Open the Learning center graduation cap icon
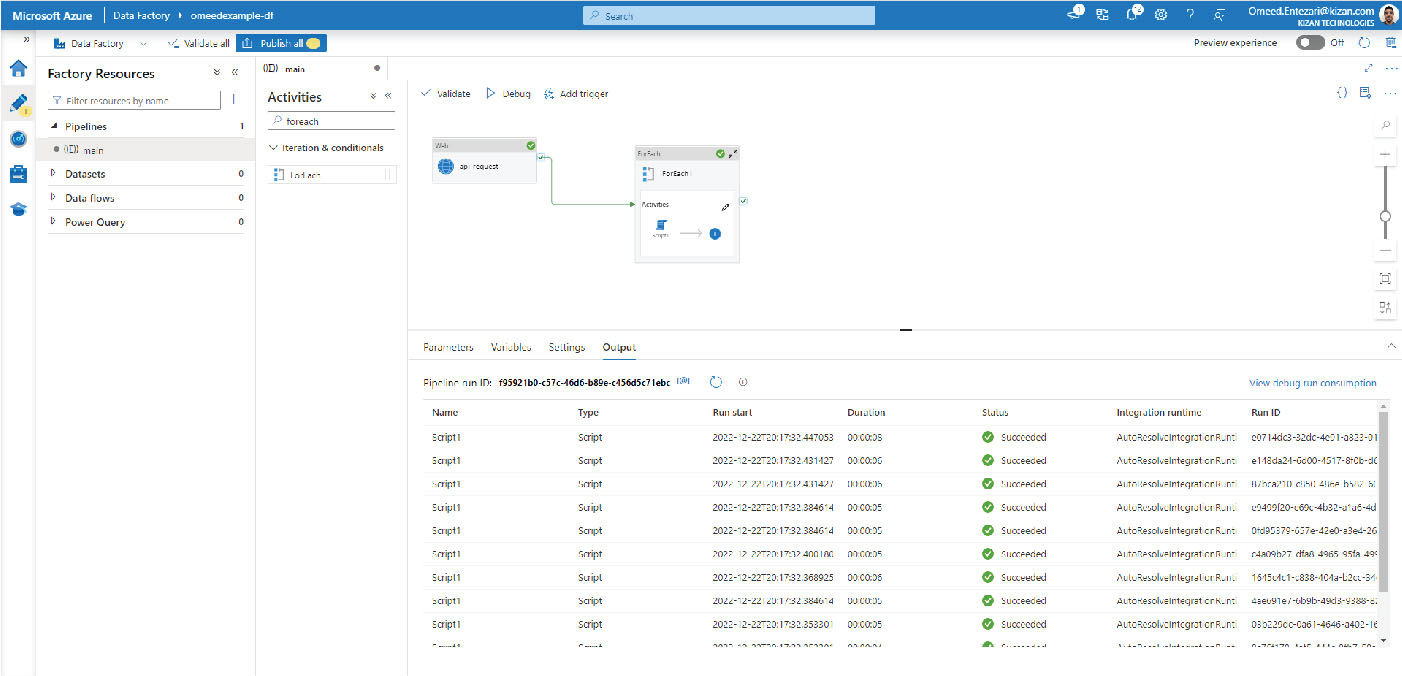 point(18,209)
